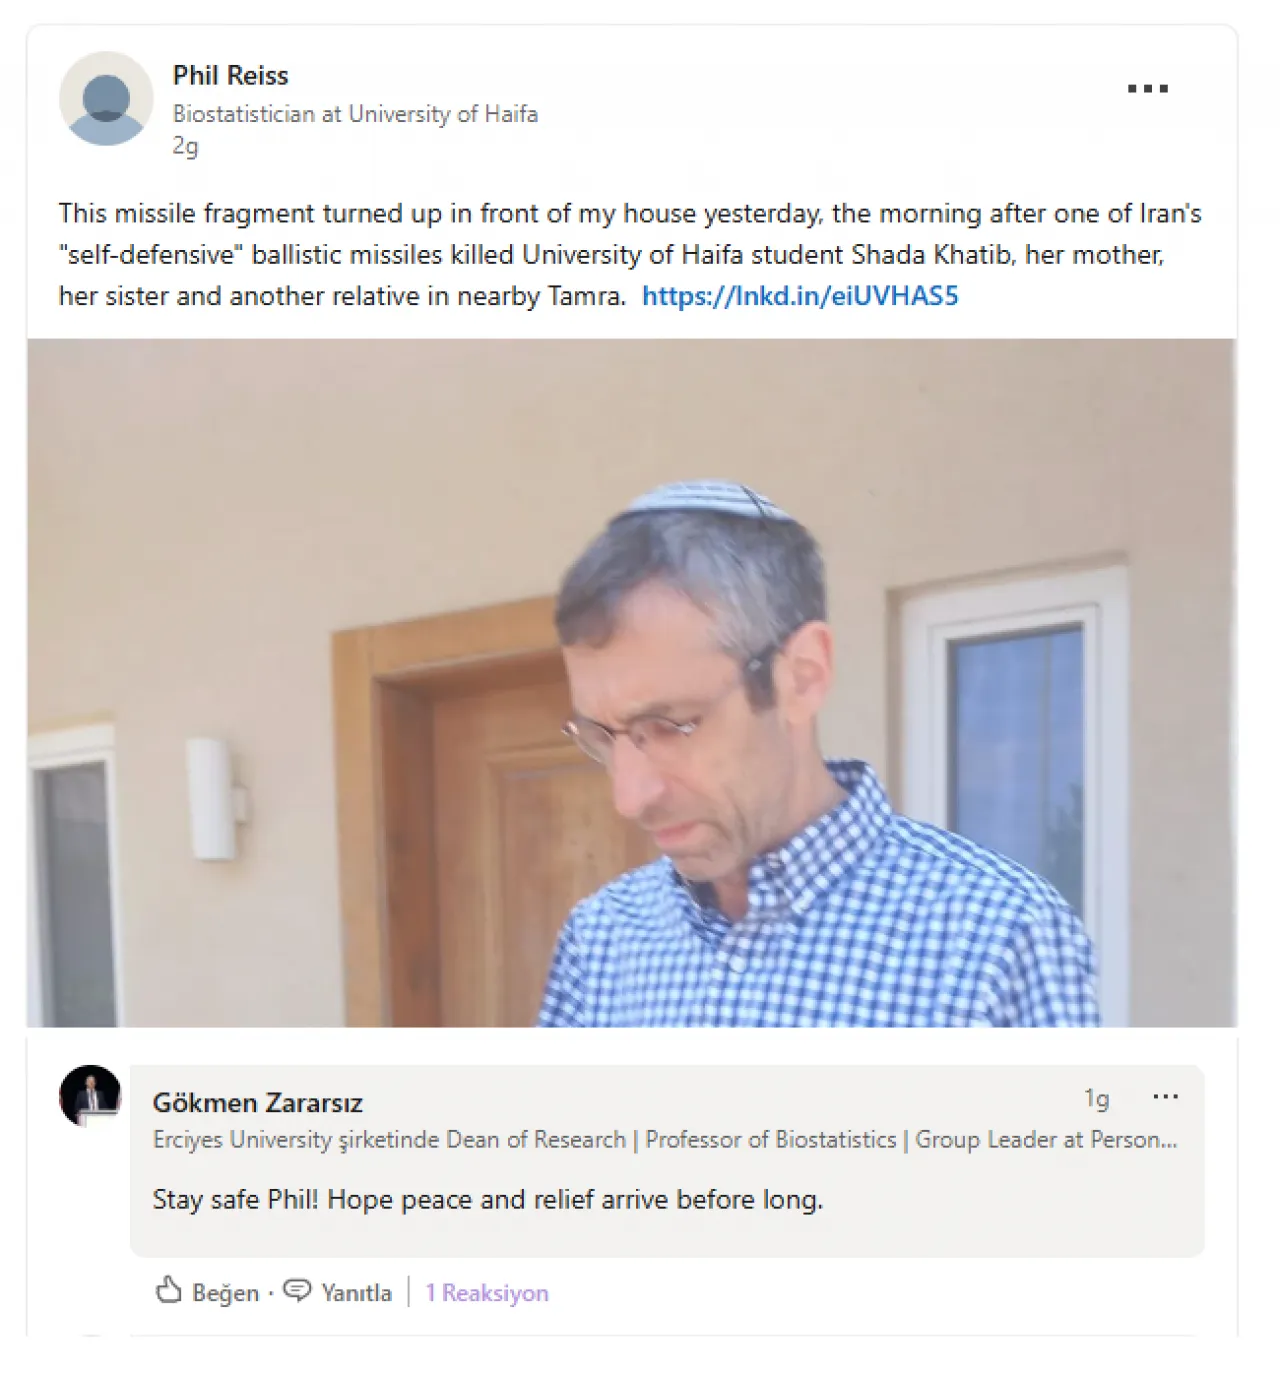The image size is (1280, 1374).
Task: Click the 2g post timestamp
Action: [x=185, y=146]
